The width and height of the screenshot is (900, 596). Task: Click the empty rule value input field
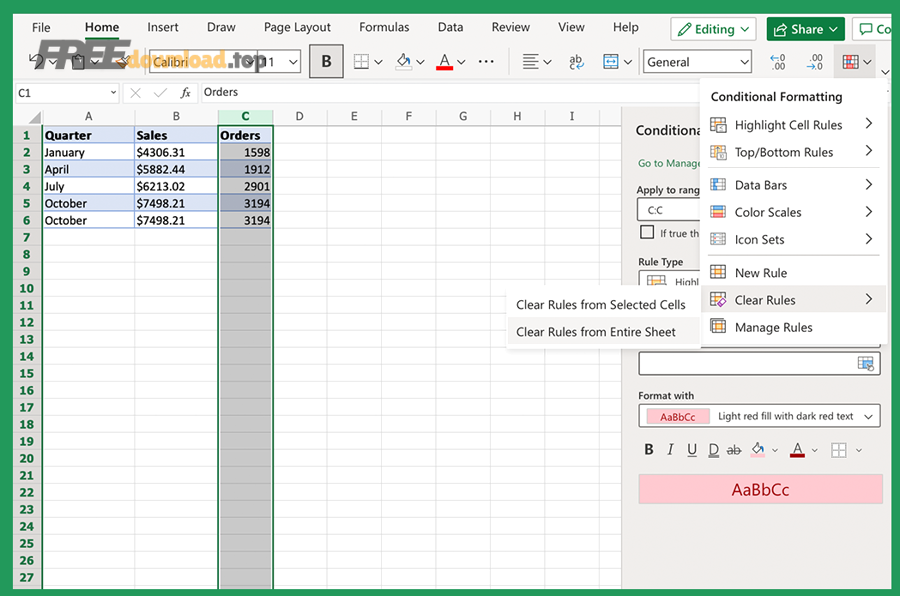pos(759,363)
